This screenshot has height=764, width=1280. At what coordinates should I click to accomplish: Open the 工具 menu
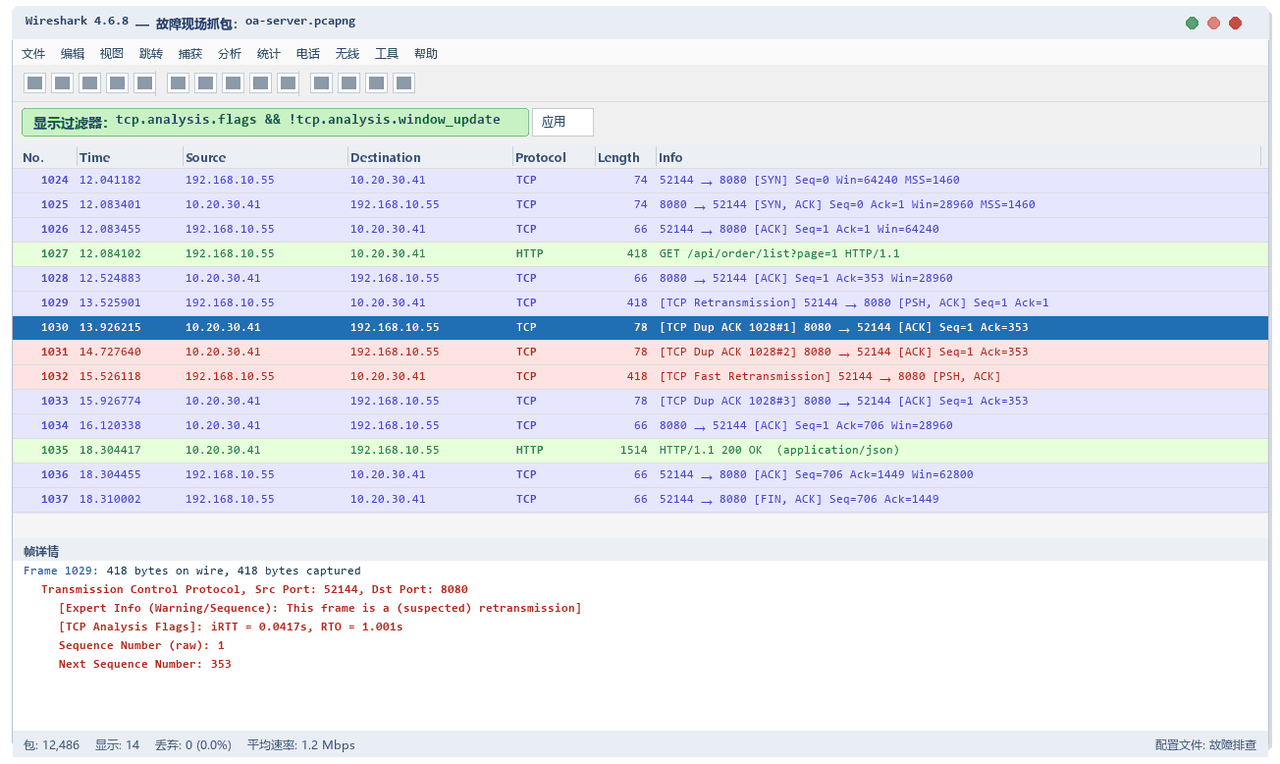(386, 54)
